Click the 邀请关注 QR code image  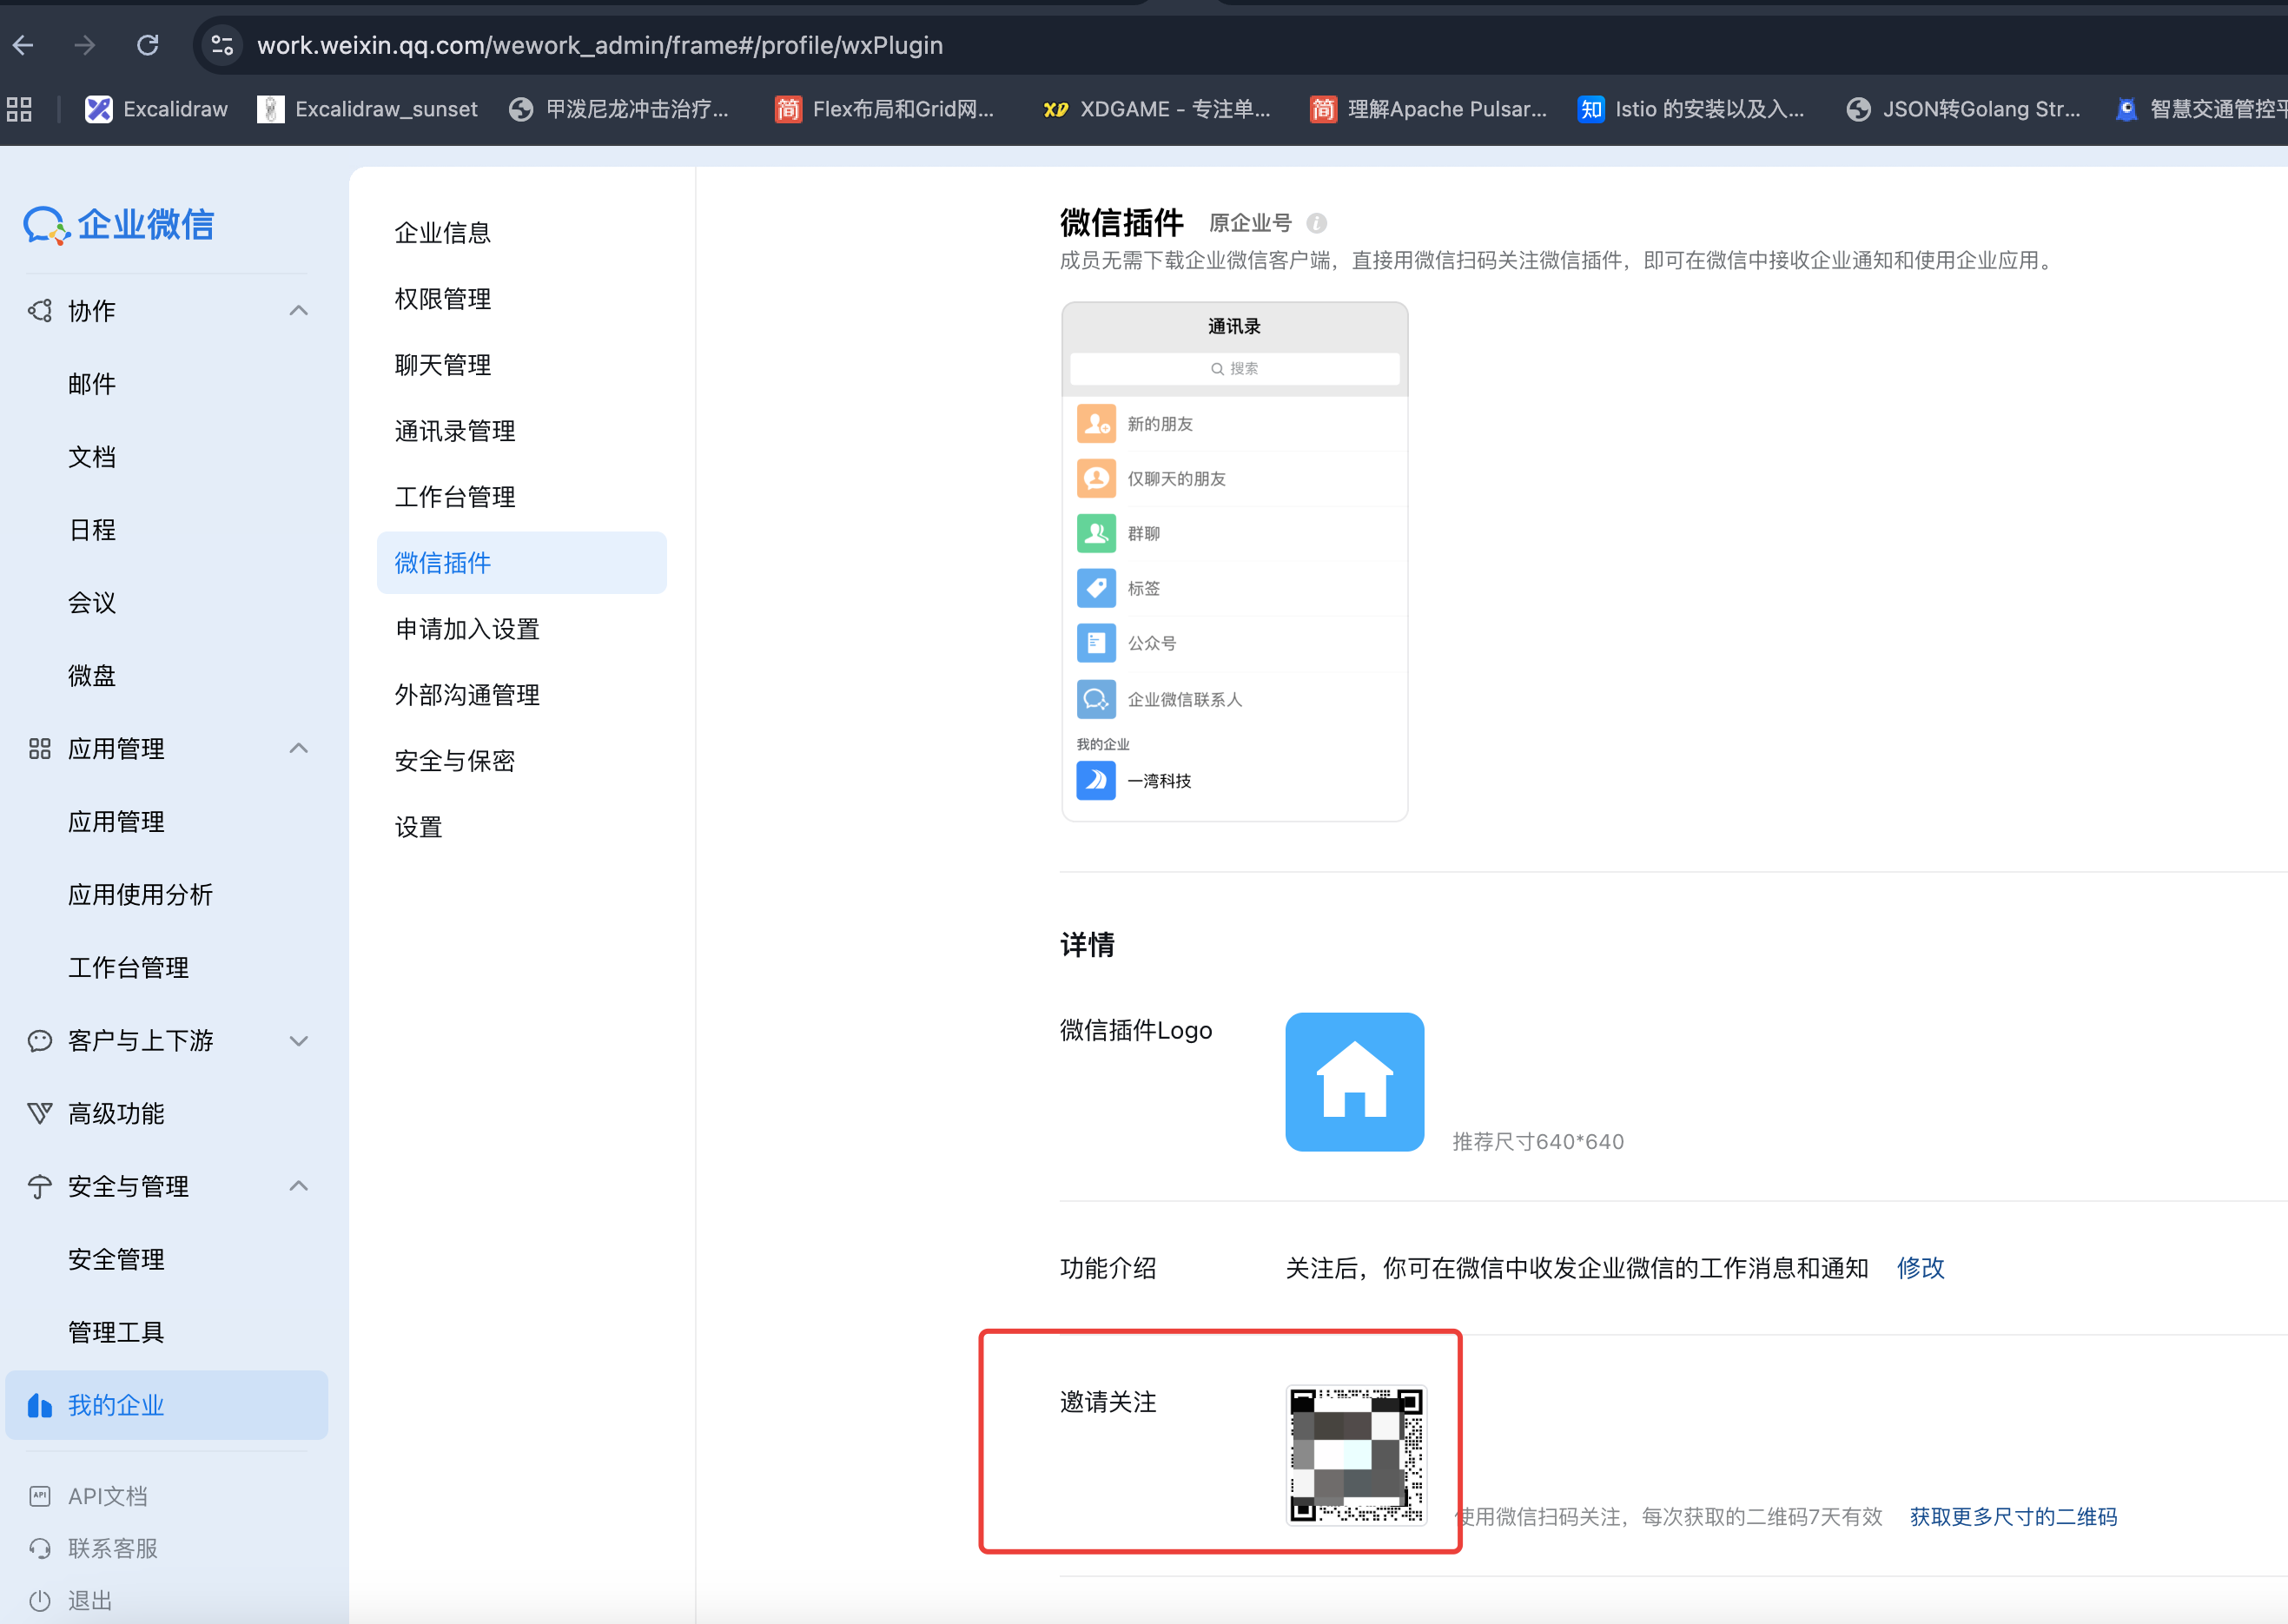[x=1356, y=1457]
